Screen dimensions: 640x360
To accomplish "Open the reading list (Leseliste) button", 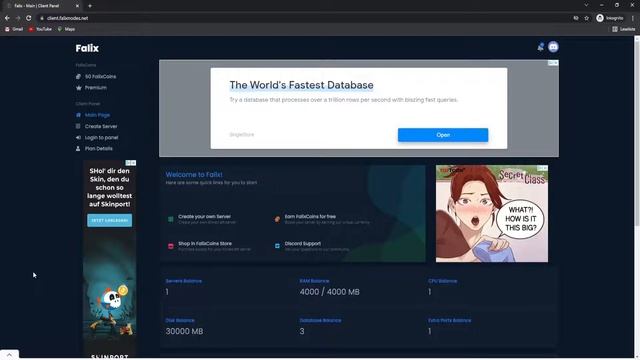I will 623,29.
